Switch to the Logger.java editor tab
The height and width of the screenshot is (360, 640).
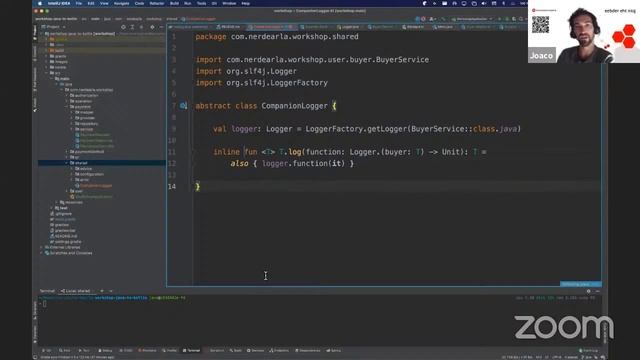[348, 27]
